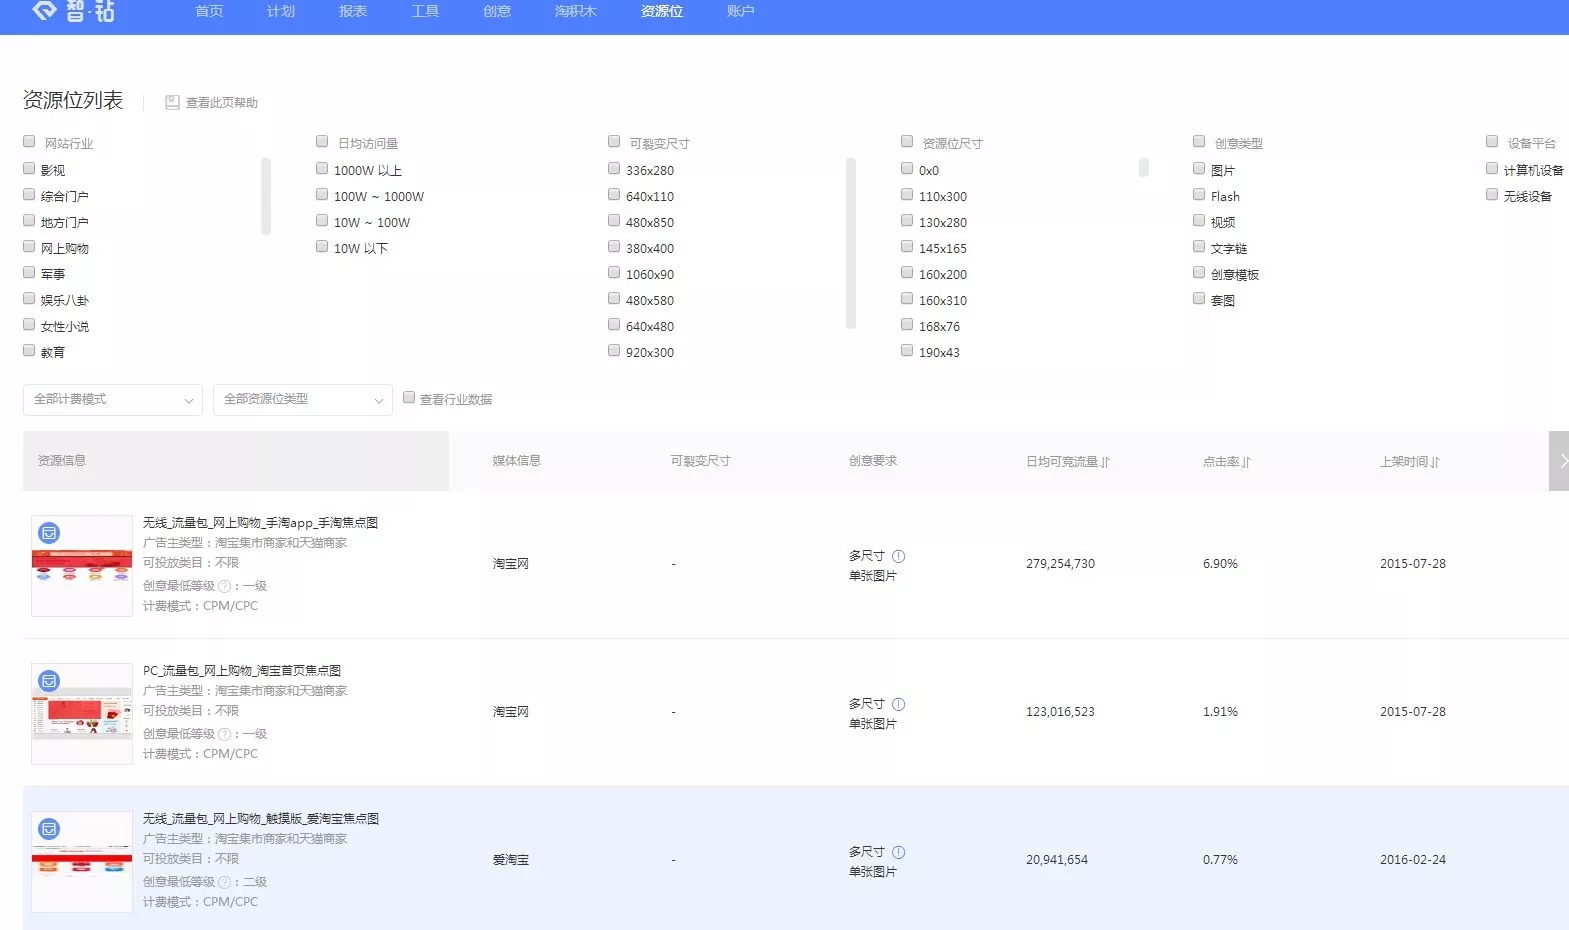Click the 点击率 column header
1569x930 pixels.
1221,462
